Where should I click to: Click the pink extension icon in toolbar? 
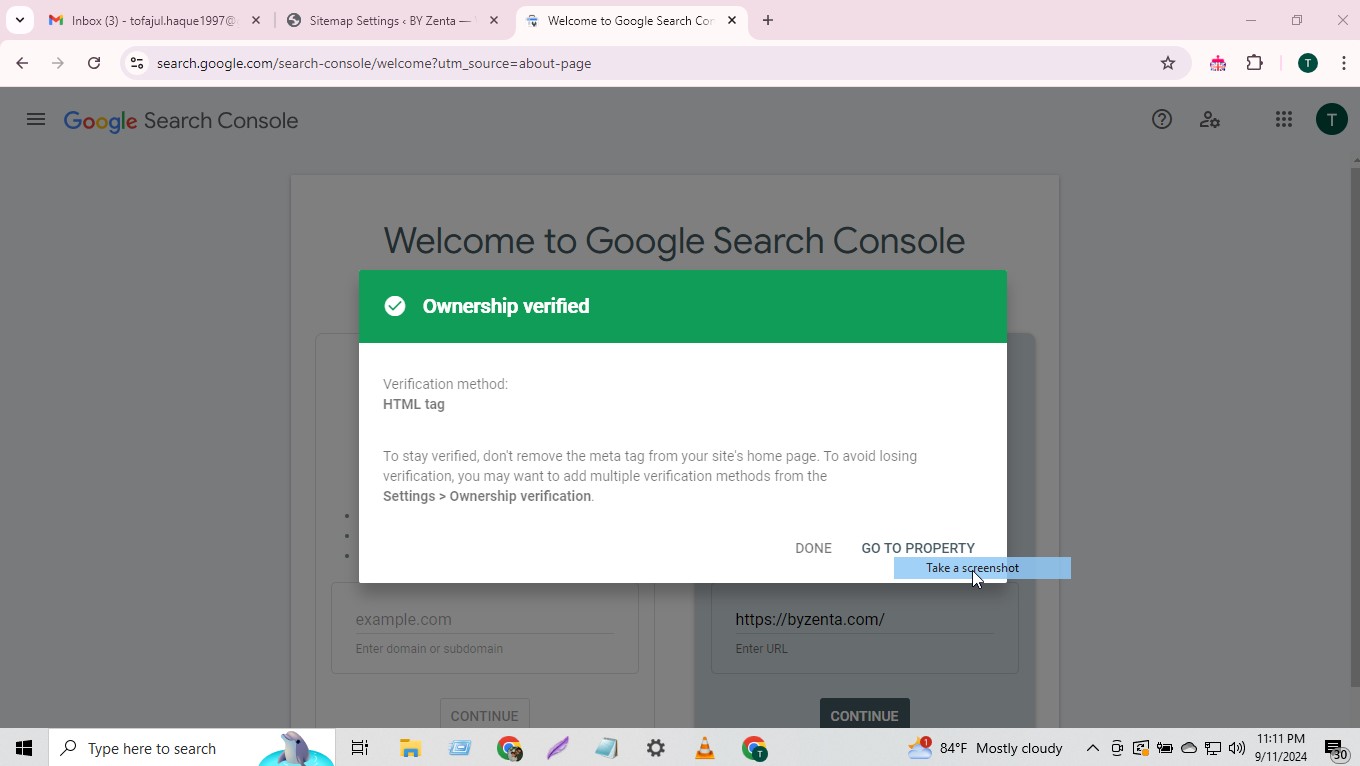point(1217,63)
